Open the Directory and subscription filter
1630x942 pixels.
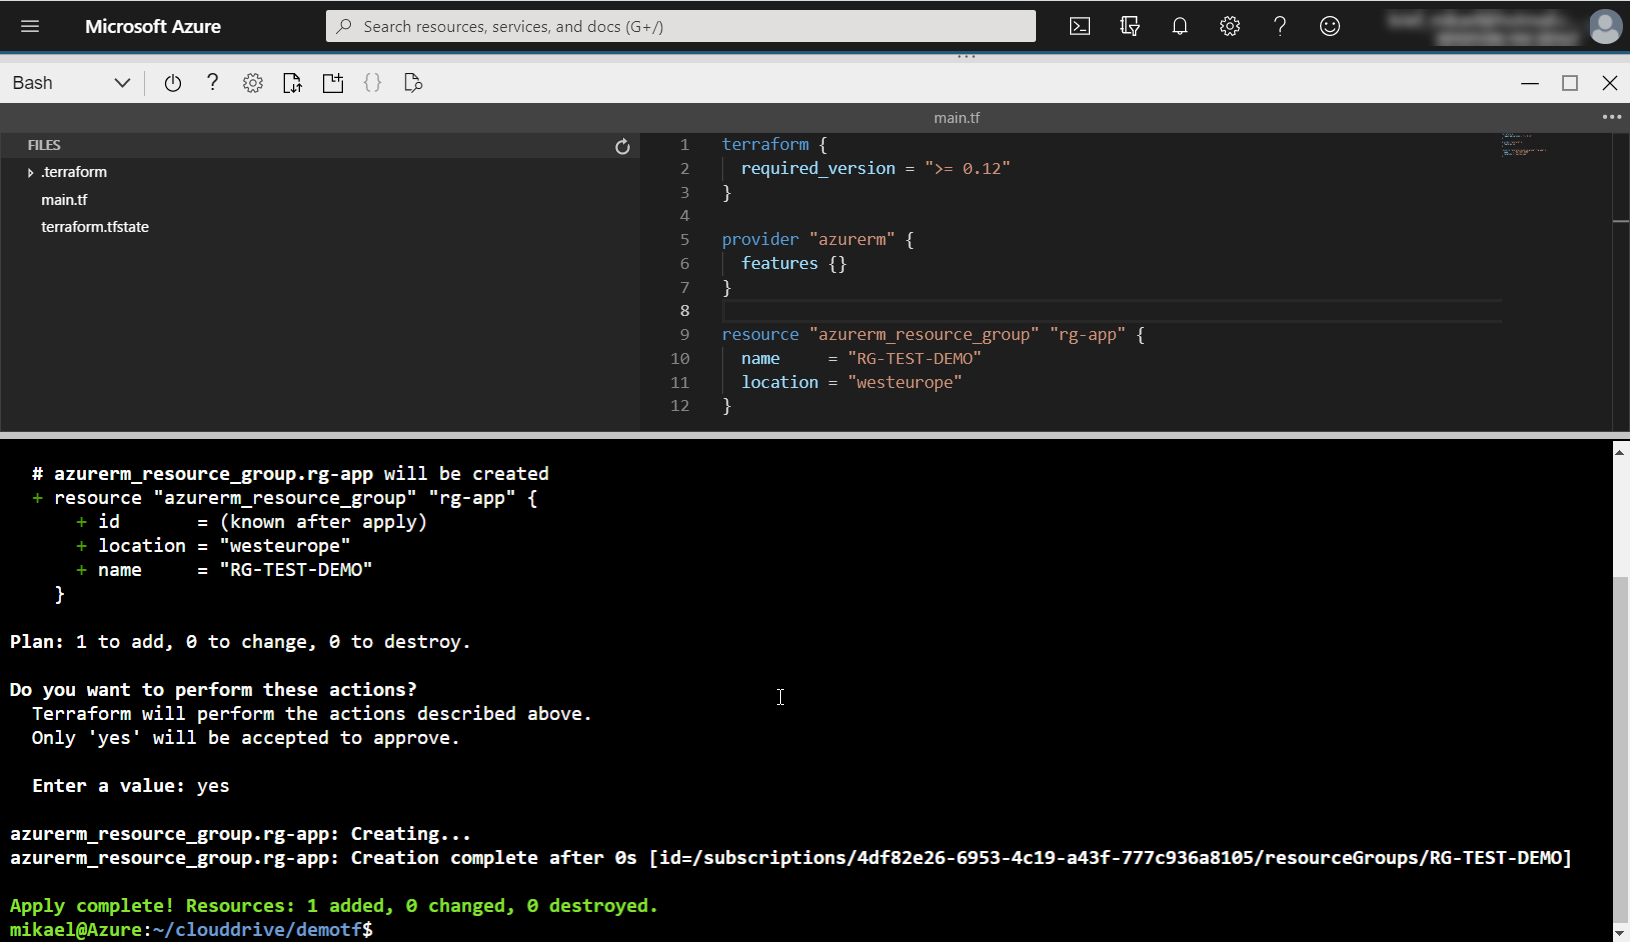[x=1130, y=27]
